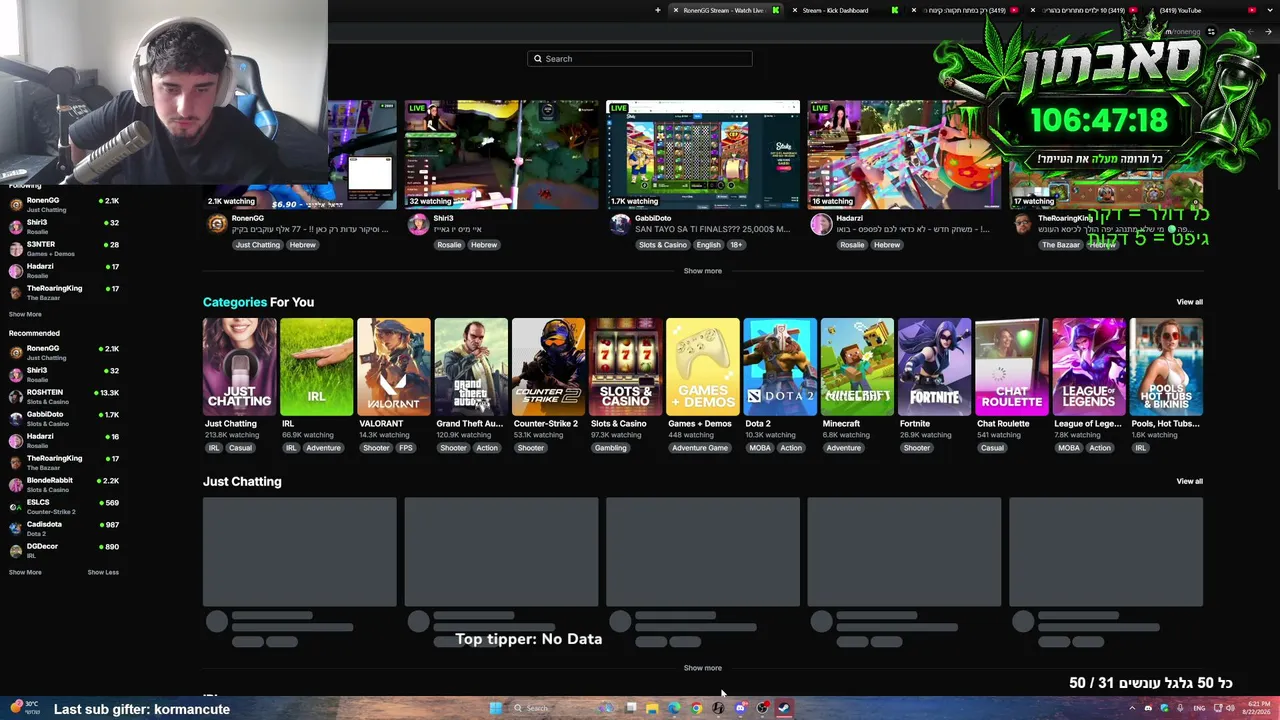This screenshot has width=1280, height=720.
Task: Click the Gambling tag under Slots & Casino
Action: pos(610,448)
